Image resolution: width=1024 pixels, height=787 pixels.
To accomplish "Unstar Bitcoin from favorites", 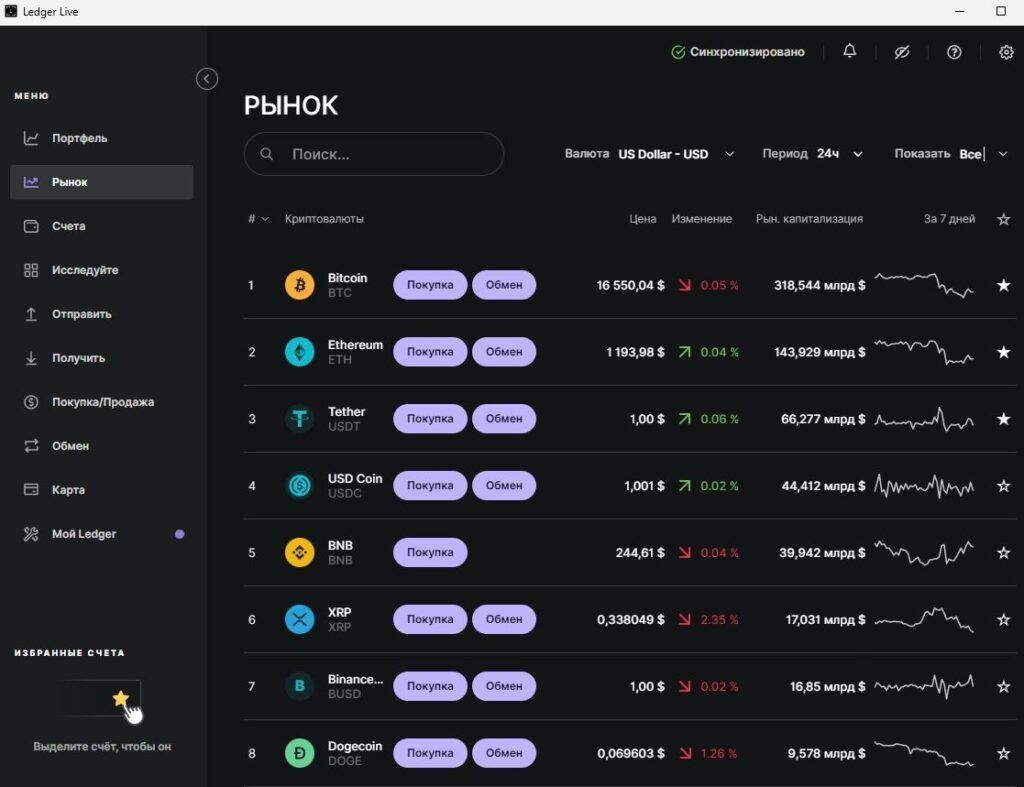I will click(x=1003, y=285).
